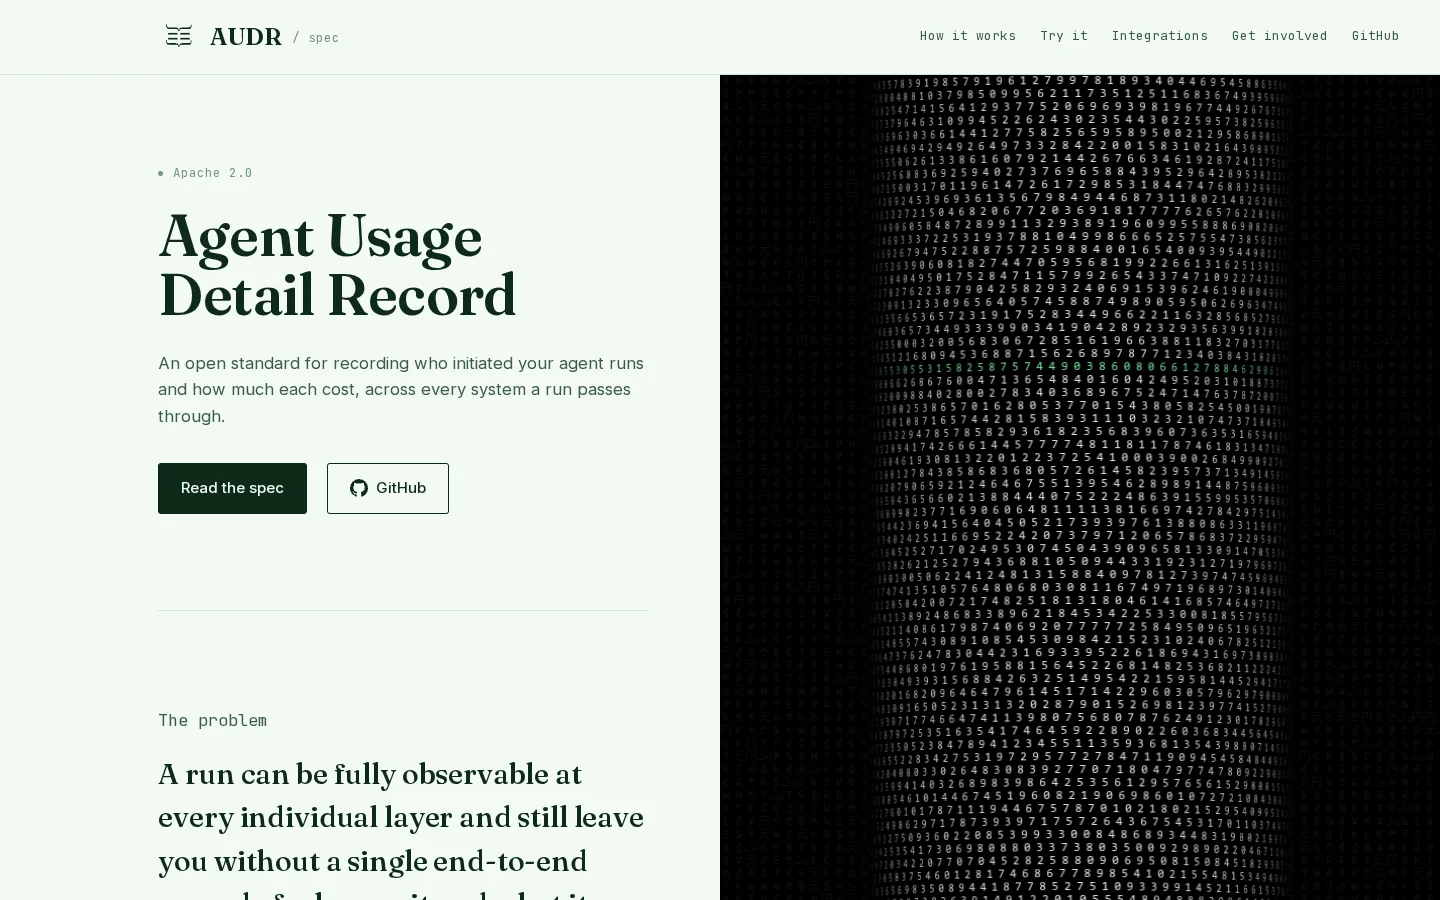Screen dimensions: 1440x900
Task: Click the 'A run can be fully observable' heading
Action: coord(401,830)
